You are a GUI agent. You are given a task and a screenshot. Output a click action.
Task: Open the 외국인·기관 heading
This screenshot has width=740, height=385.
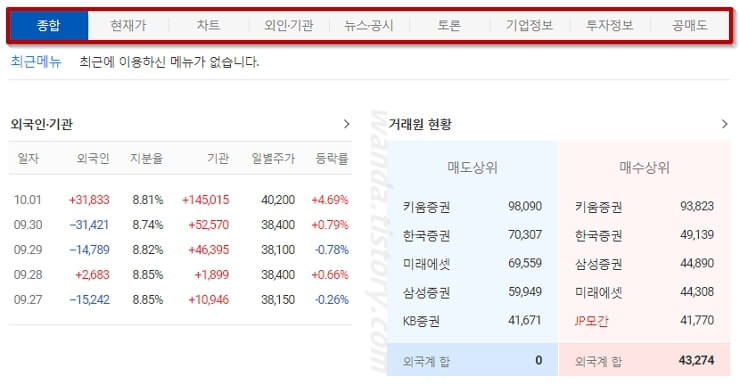tap(42, 124)
